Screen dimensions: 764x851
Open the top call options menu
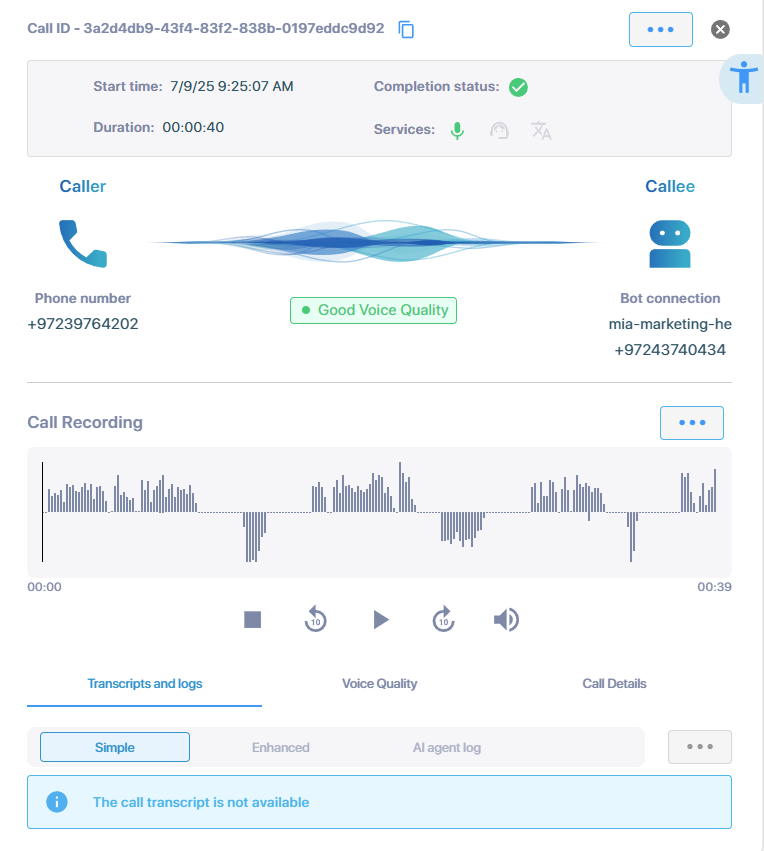660,29
